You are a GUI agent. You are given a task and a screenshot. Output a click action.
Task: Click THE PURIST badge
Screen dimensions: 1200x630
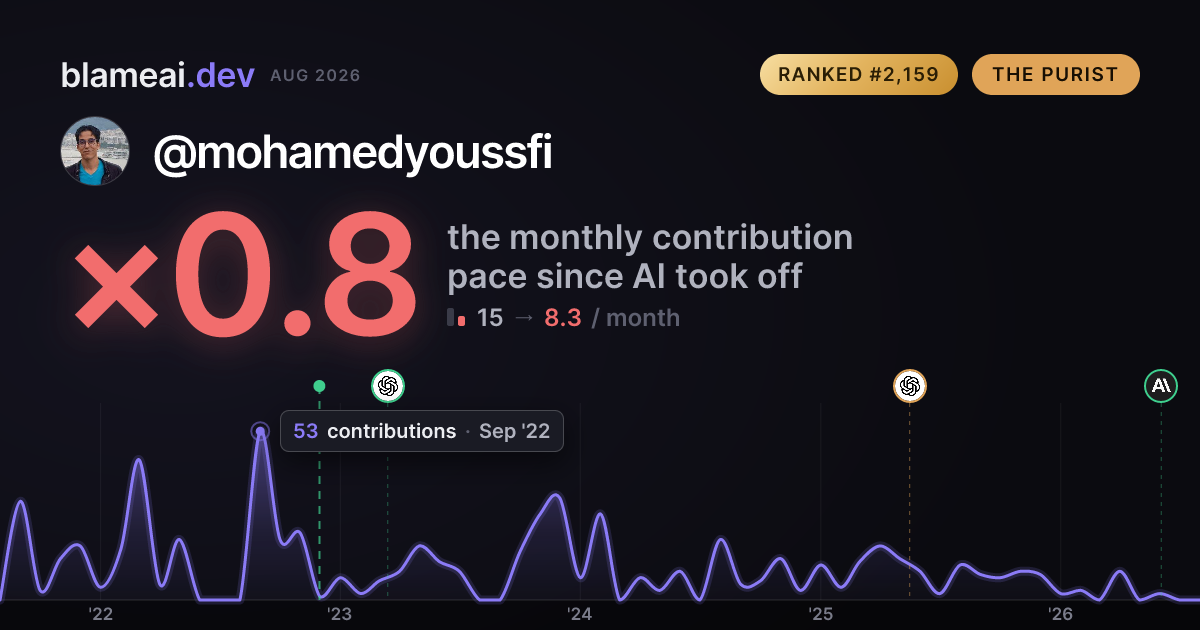(1055, 75)
